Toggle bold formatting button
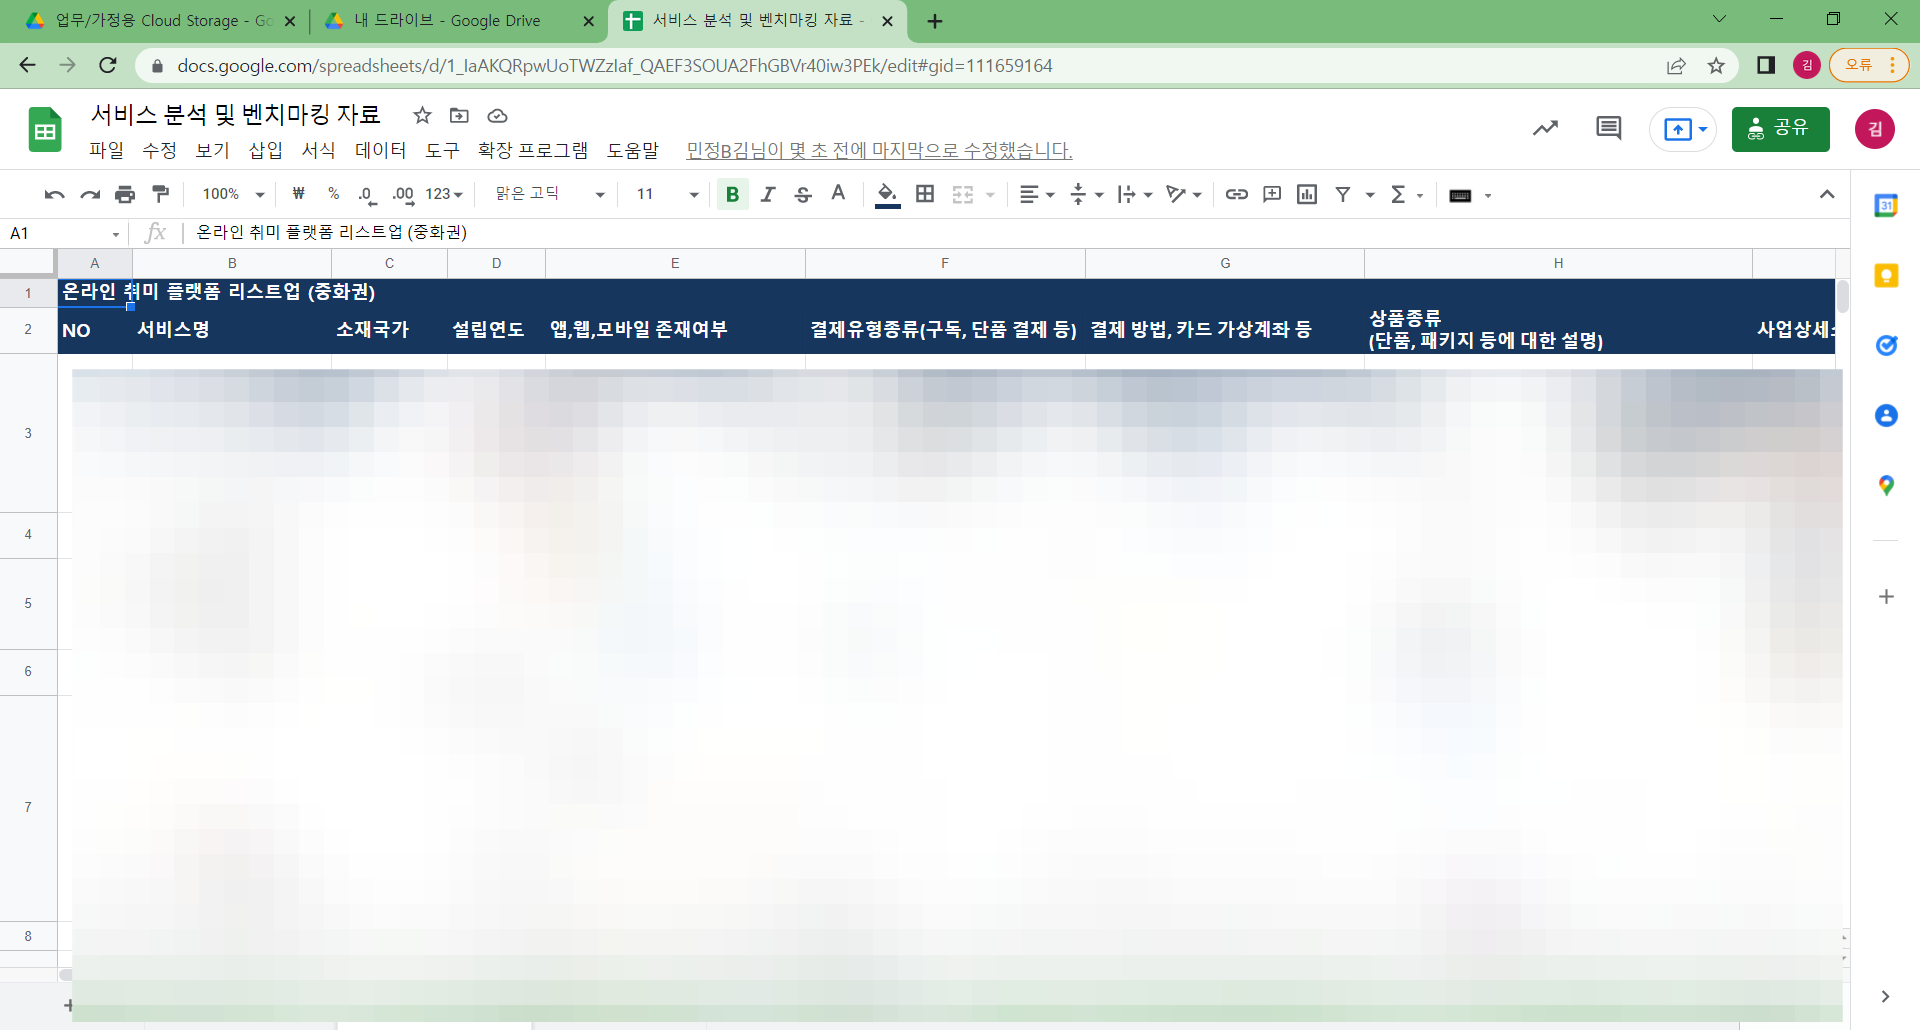The height and width of the screenshot is (1030, 1920). (732, 194)
